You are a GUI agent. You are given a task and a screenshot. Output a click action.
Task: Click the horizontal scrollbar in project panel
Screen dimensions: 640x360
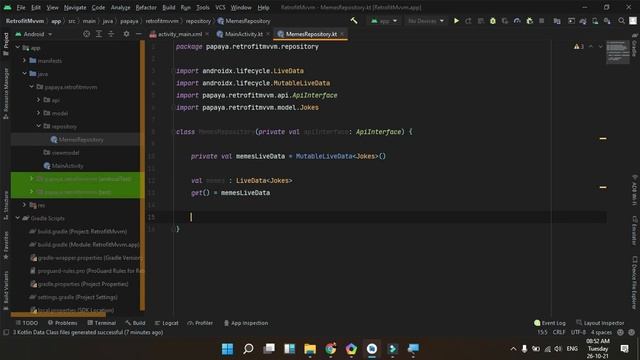58,315
